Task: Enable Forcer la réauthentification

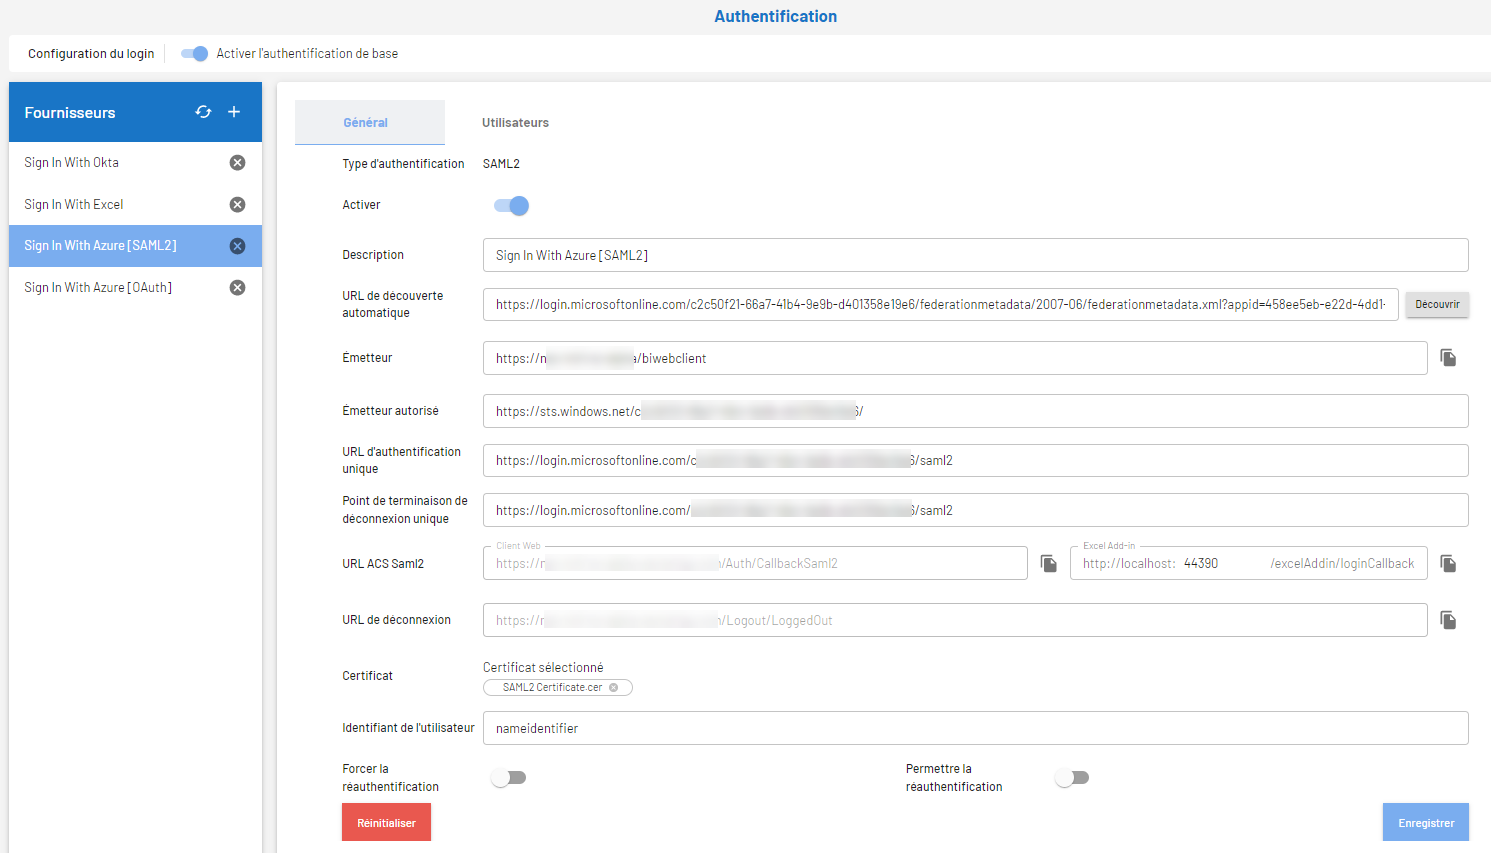Action: [x=509, y=777]
